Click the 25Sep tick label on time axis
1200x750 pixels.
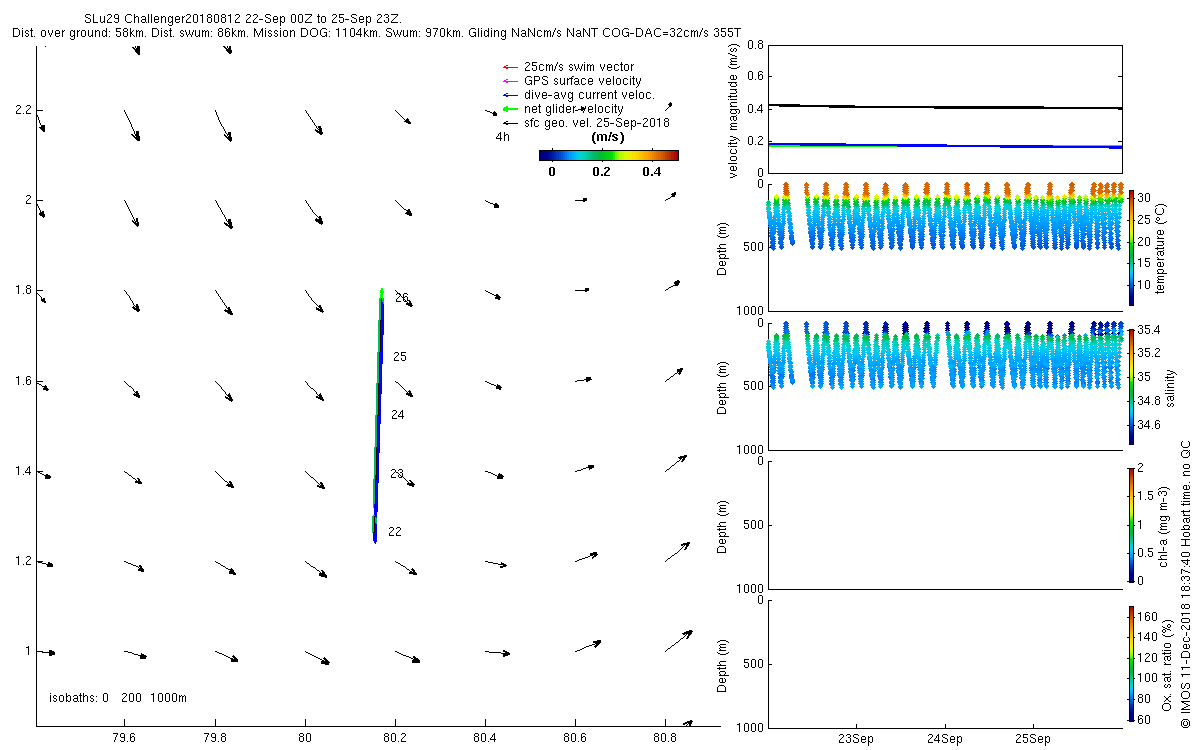1033,740
